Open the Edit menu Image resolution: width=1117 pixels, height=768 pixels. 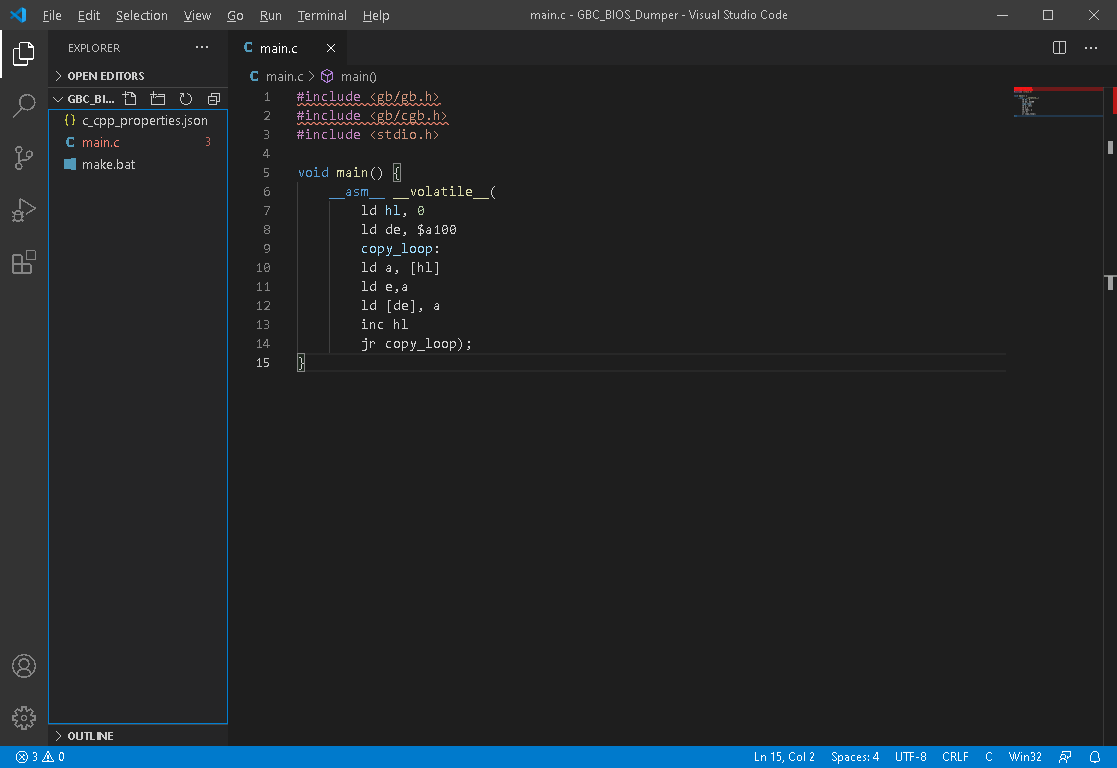click(88, 15)
